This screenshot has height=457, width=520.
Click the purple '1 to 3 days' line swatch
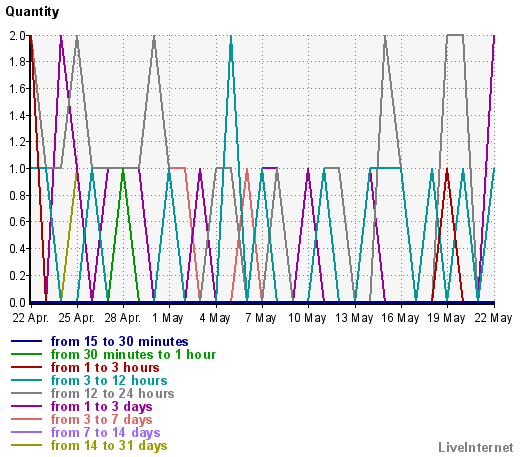(x=26, y=406)
